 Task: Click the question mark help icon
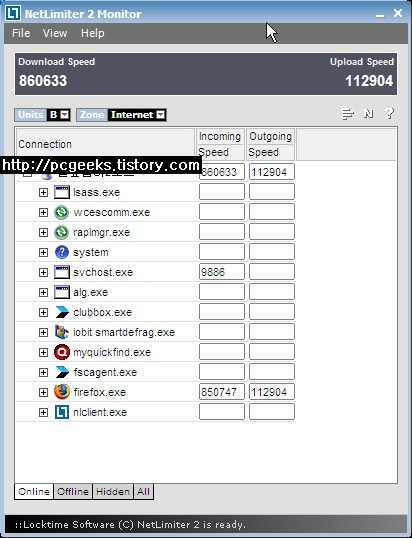click(x=390, y=113)
